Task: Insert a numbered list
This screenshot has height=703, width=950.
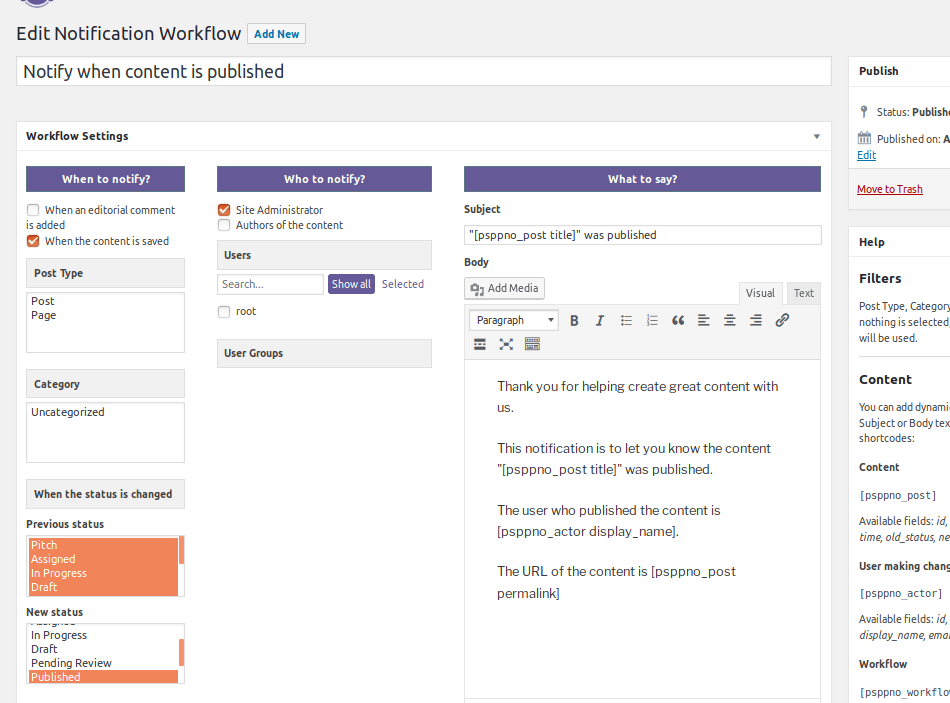Action: [x=652, y=320]
